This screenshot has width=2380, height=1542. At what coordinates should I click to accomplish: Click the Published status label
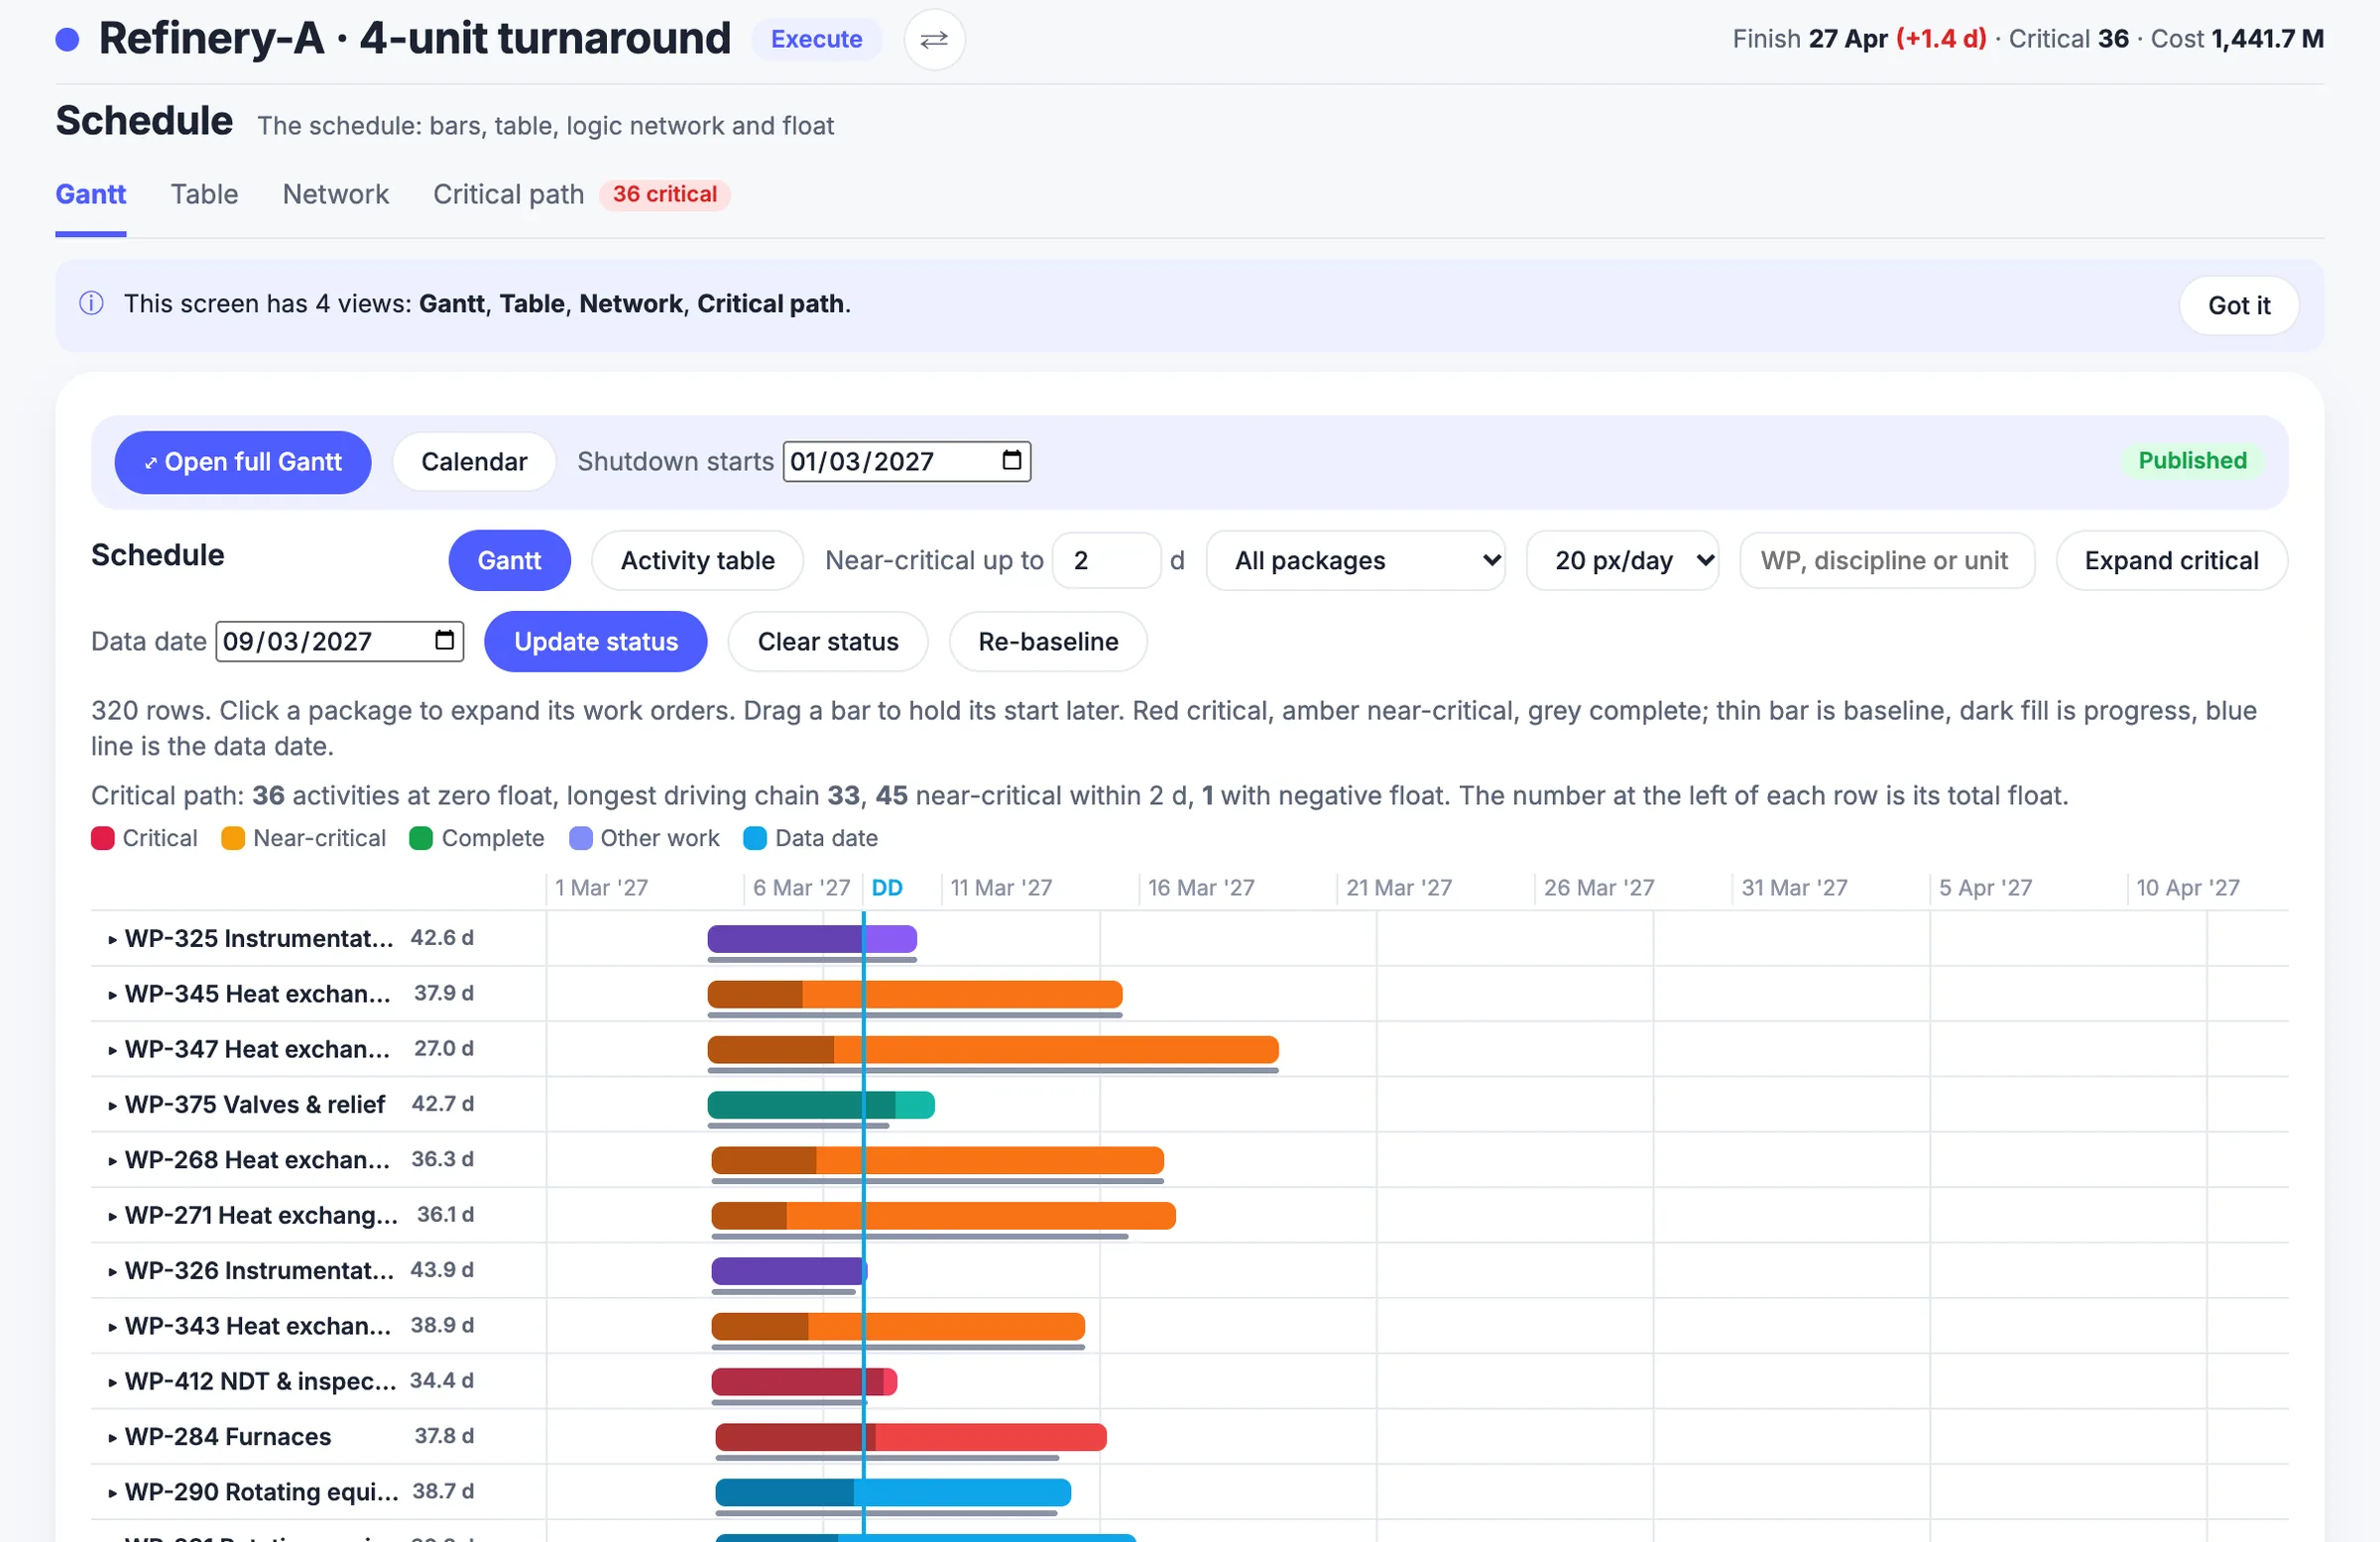pyautogui.click(x=2191, y=460)
